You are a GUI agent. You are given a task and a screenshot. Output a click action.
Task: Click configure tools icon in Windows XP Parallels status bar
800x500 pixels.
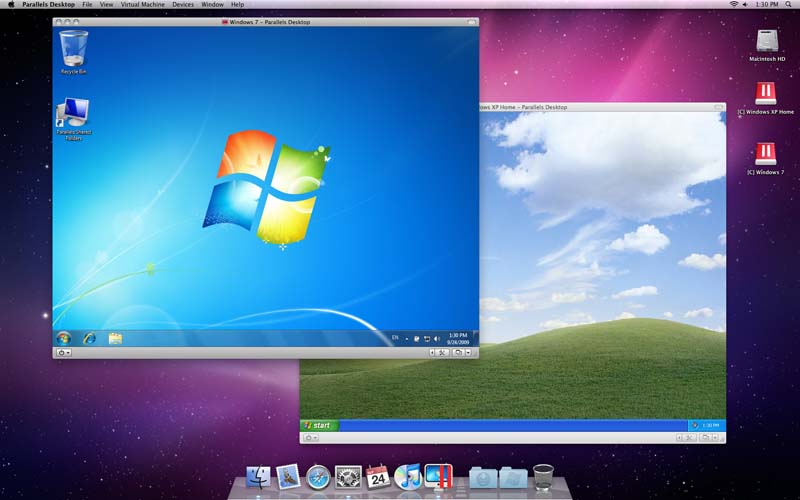(x=689, y=437)
